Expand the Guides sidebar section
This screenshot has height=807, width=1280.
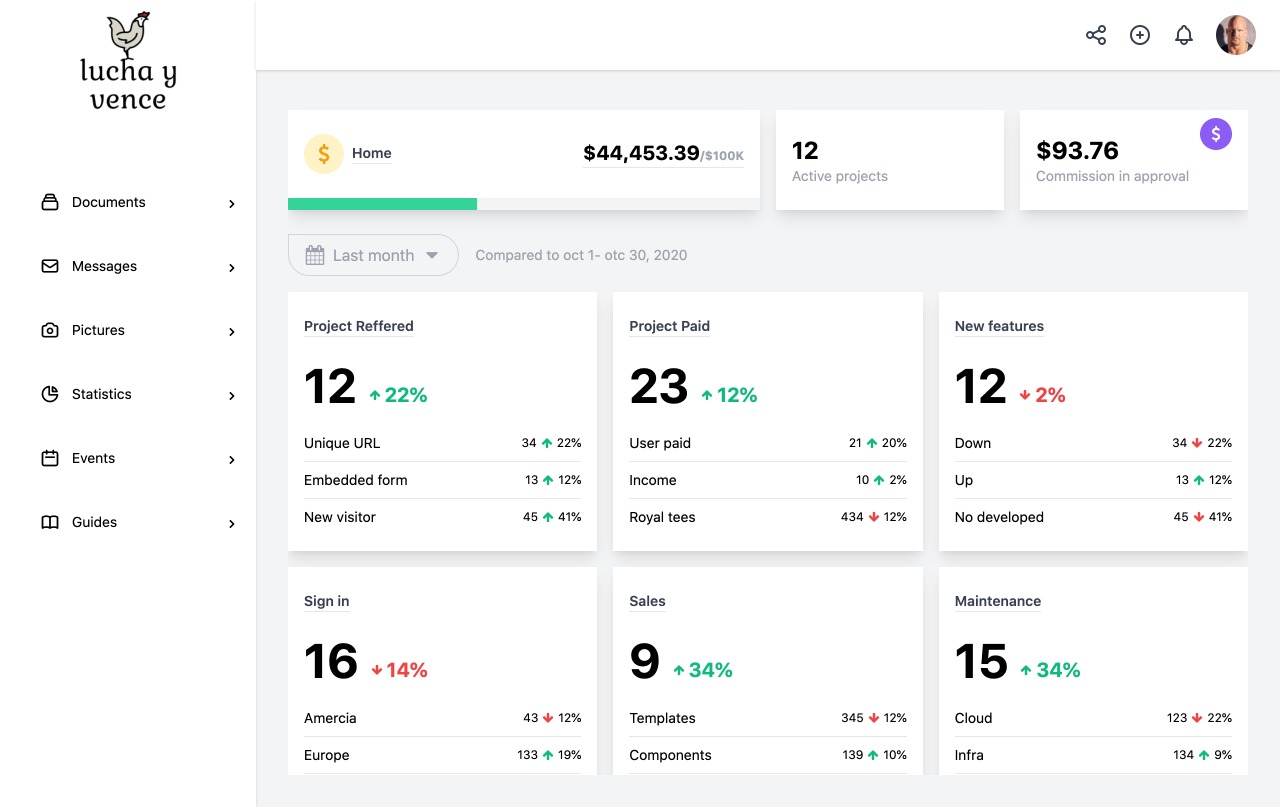pyautogui.click(x=232, y=523)
